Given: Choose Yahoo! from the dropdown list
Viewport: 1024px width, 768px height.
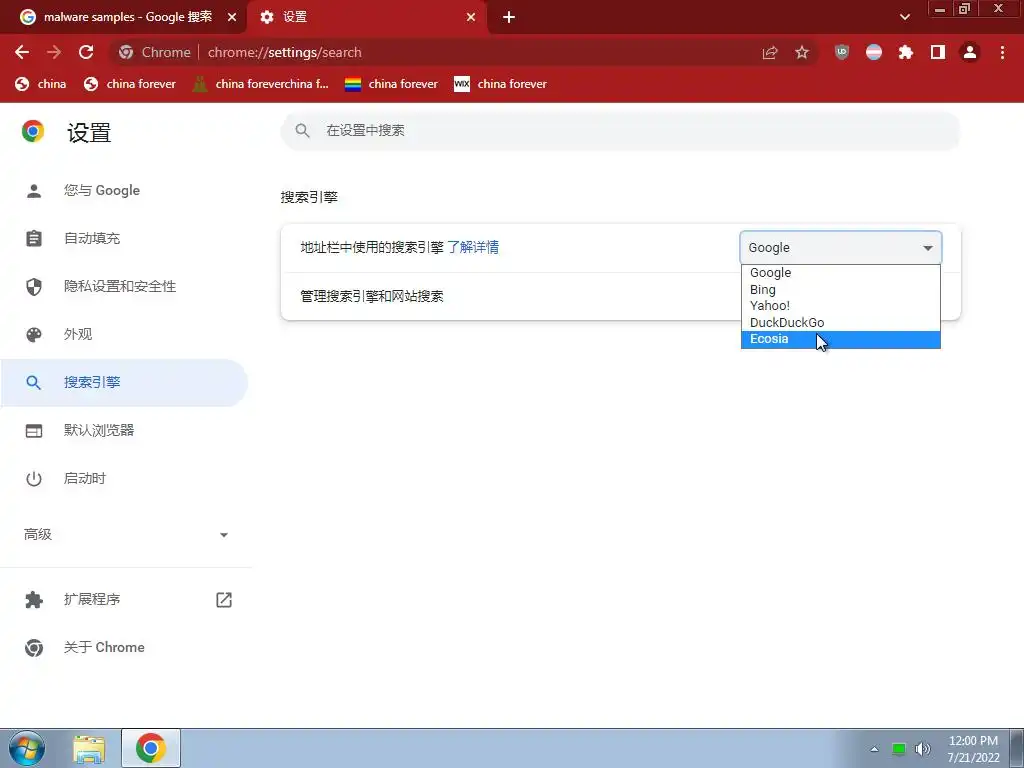Looking at the screenshot, I should [840, 306].
